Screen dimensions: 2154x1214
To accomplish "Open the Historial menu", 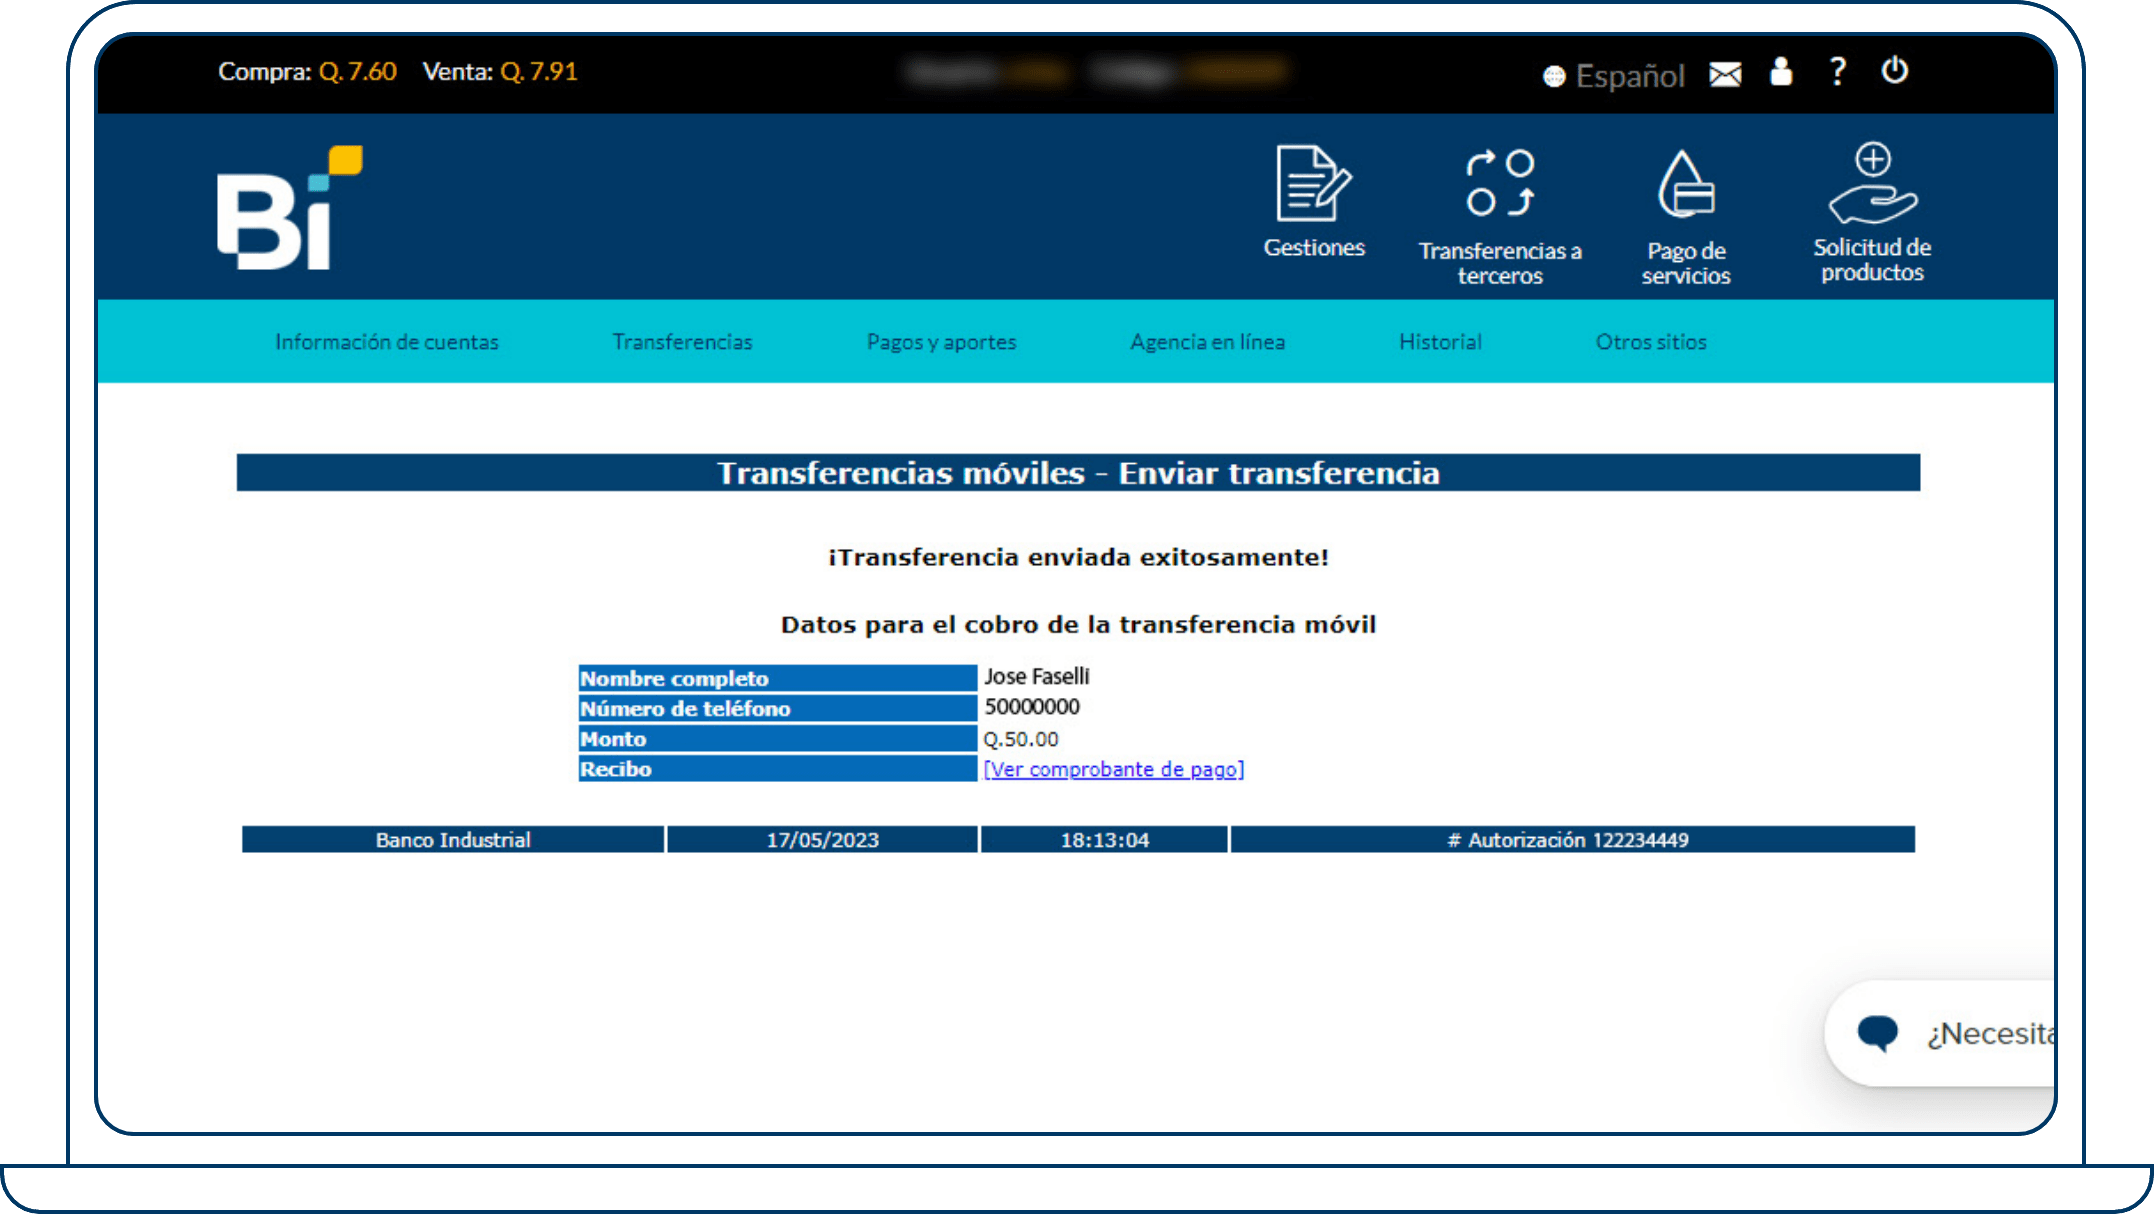I will coord(1440,342).
